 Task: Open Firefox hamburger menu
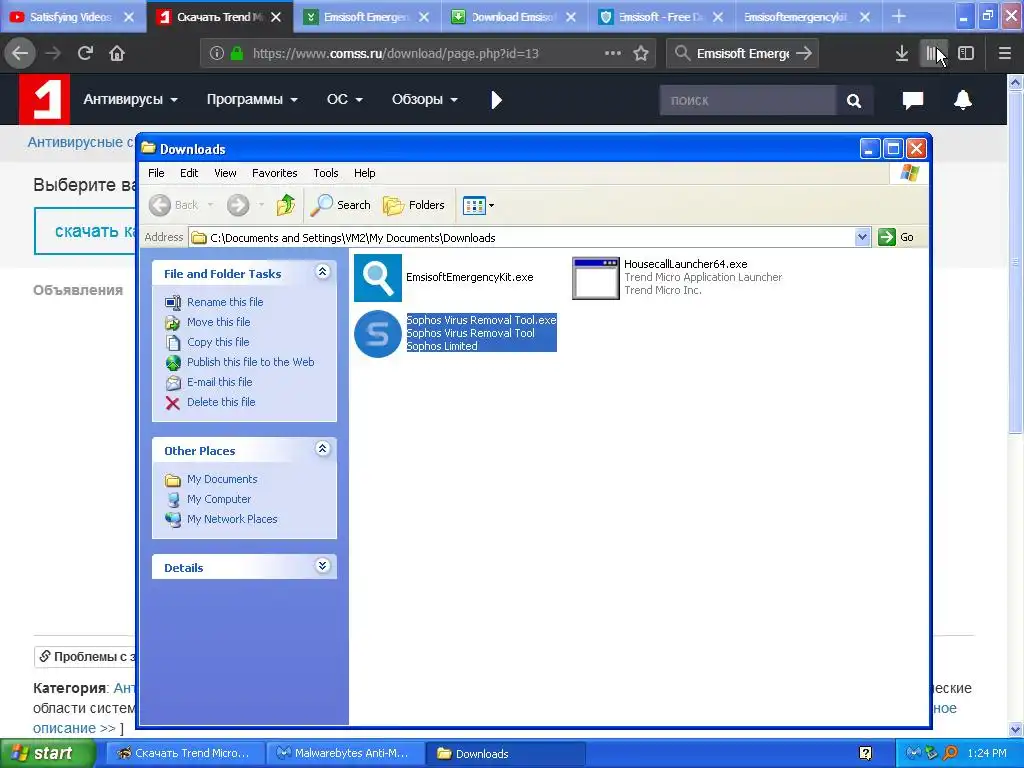tap(1004, 54)
